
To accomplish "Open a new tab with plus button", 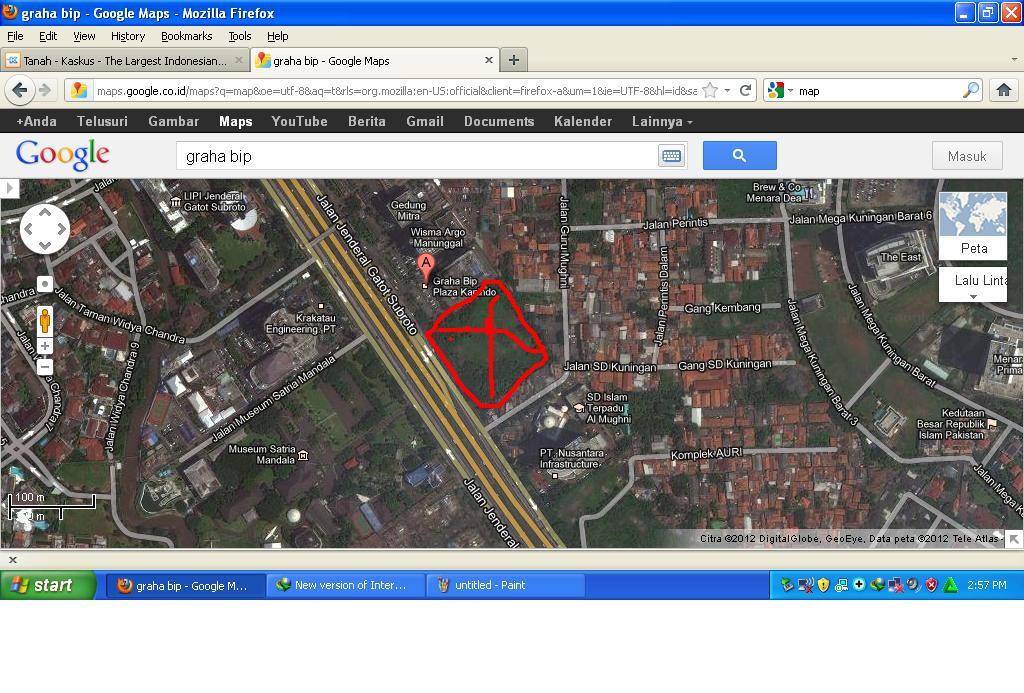I will [514, 60].
